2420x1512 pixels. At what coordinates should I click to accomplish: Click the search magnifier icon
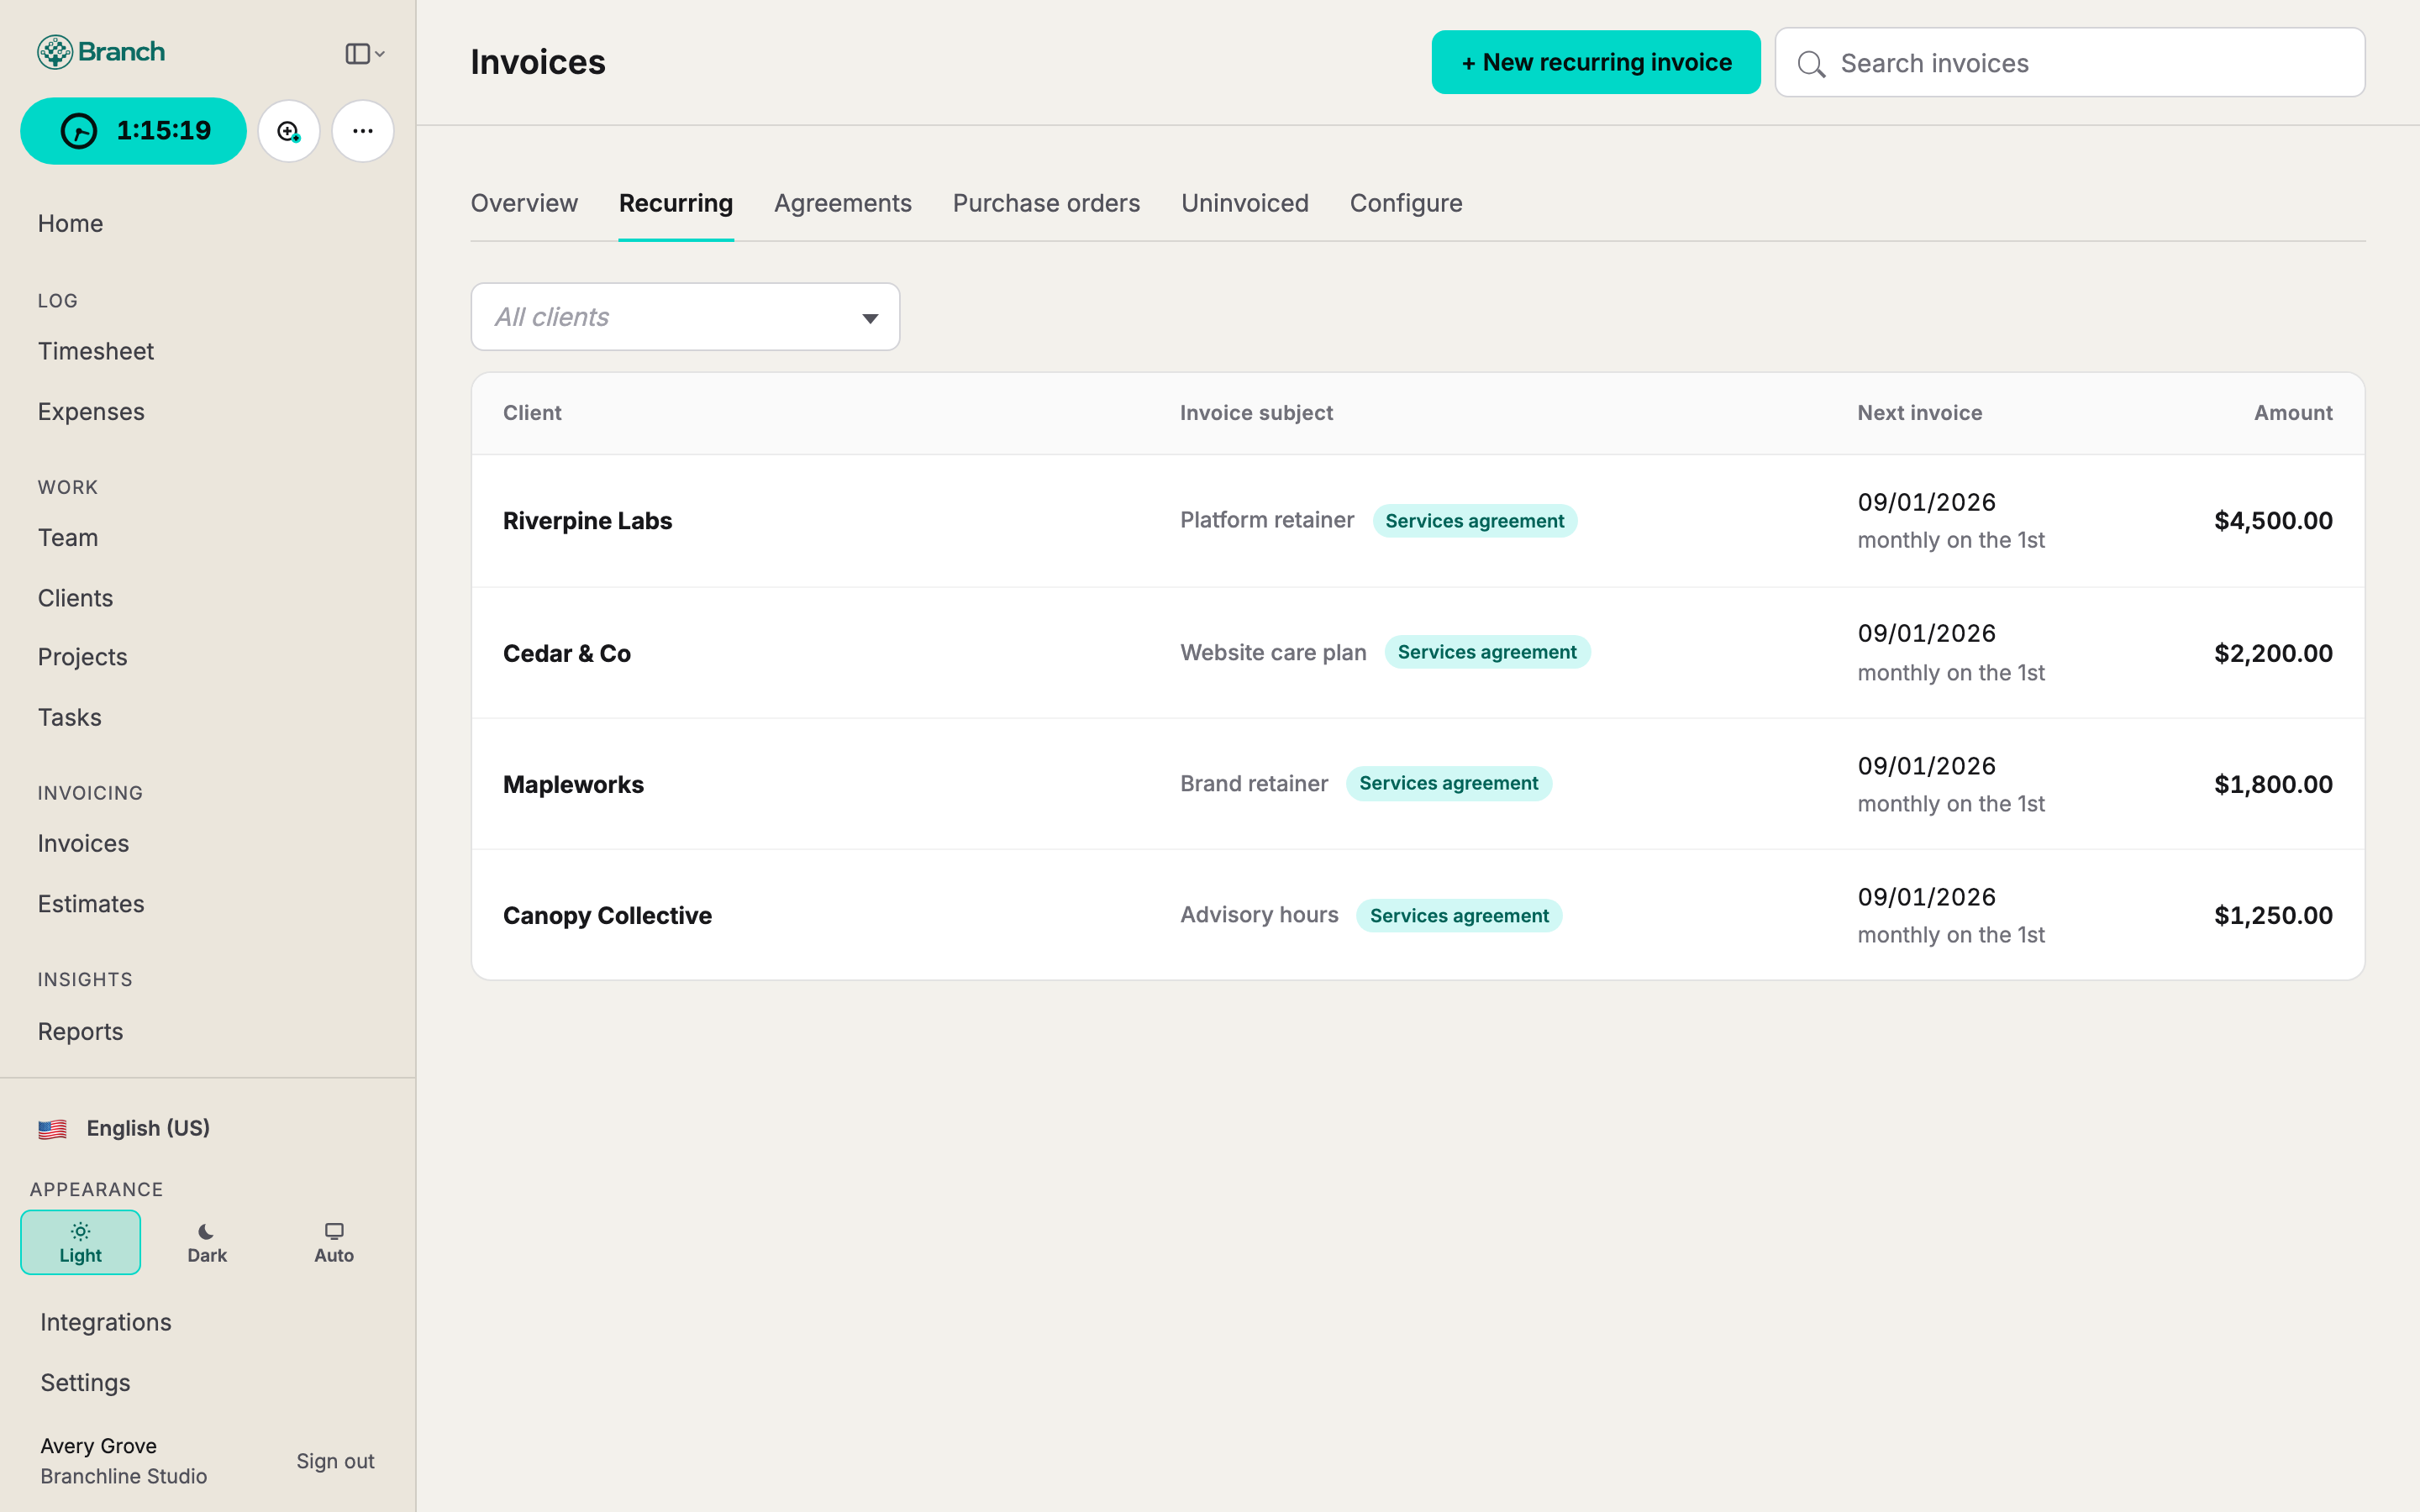point(1811,64)
